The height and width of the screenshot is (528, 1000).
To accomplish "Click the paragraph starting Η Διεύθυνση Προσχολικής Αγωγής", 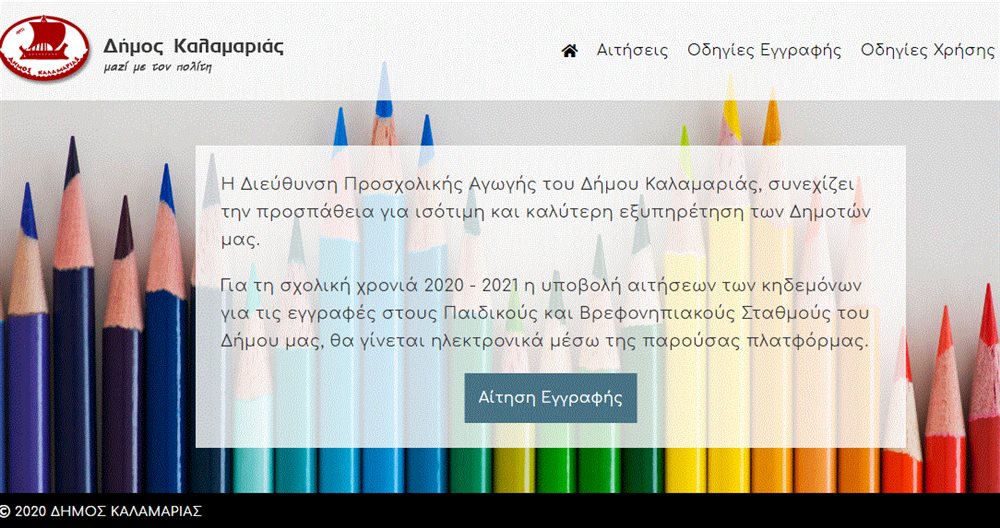I will click(x=545, y=212).
